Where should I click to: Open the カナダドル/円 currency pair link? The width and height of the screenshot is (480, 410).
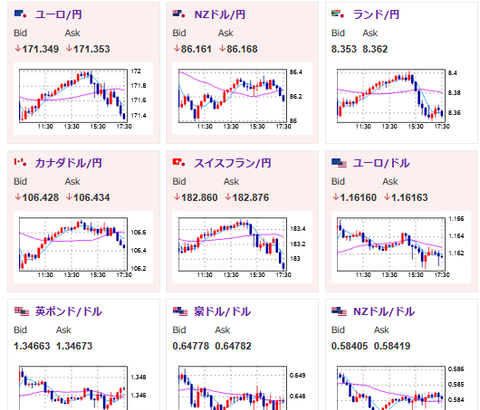click(x=68, y=163)
